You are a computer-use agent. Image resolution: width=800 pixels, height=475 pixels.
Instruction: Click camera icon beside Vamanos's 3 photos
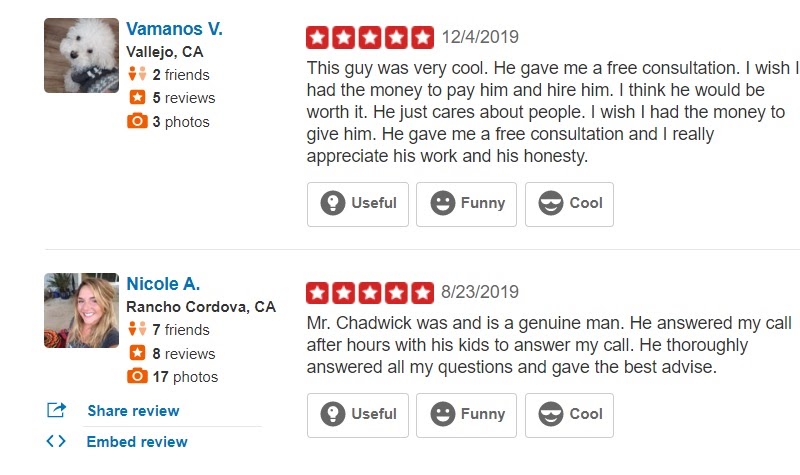coord(137,122)
